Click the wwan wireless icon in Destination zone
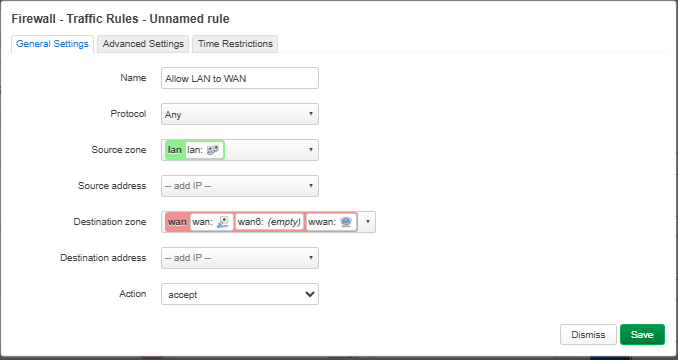678x360 pixels. [x=346, y=222]
